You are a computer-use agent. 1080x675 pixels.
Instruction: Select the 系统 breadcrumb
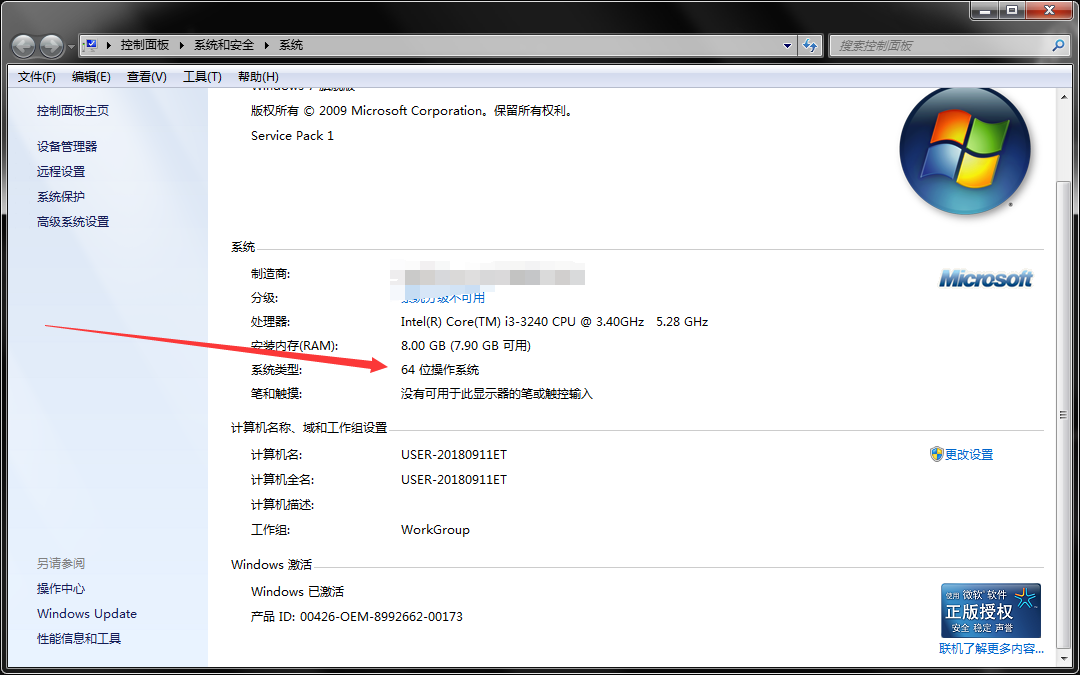pos(291,45)
